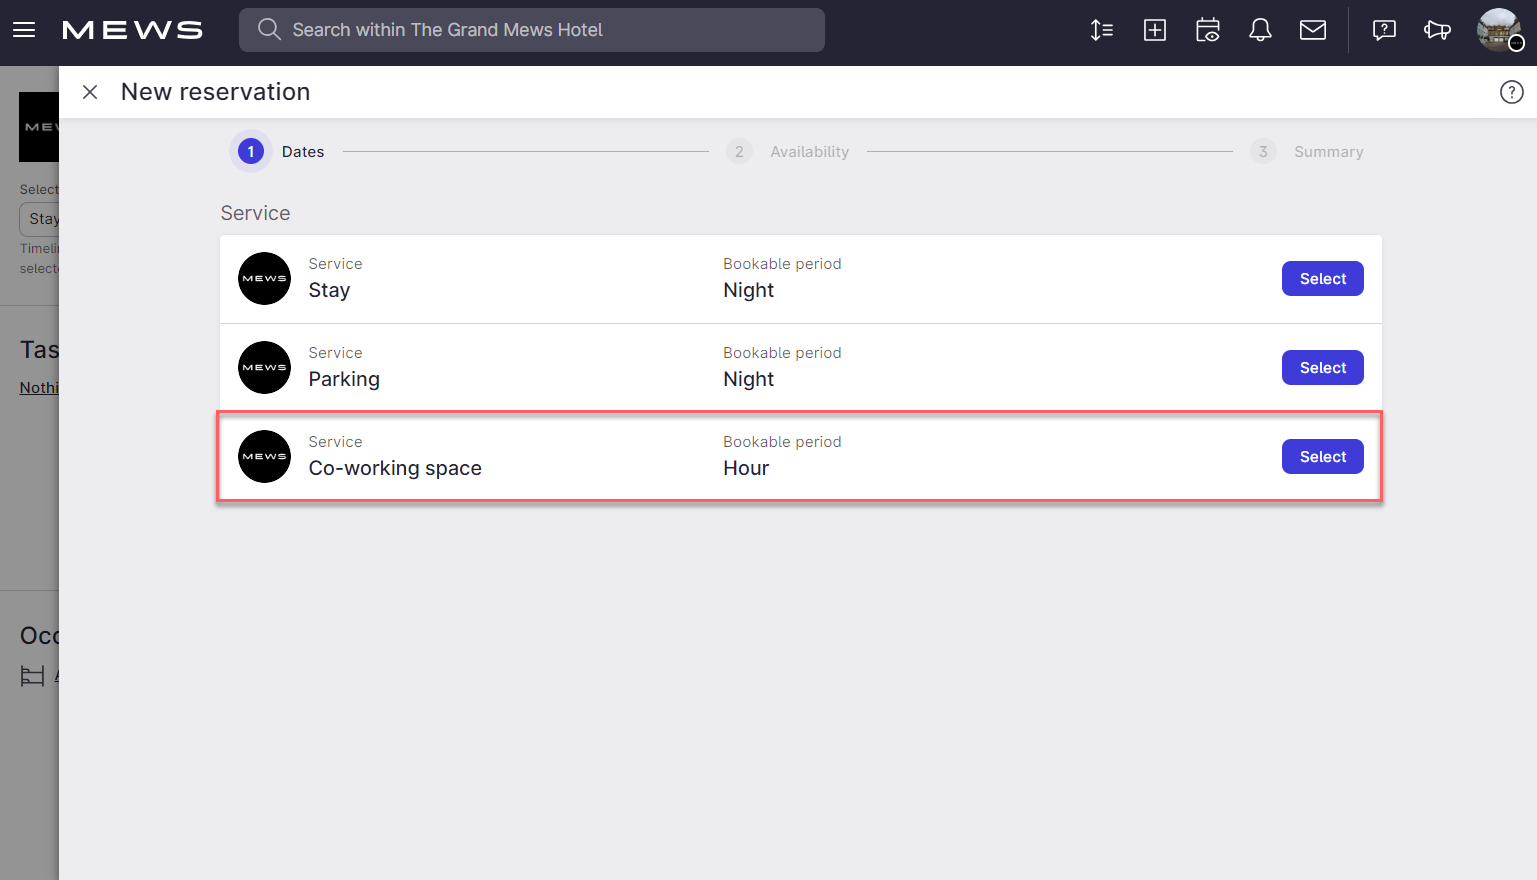The width and height of the screenshot is (1537, 880).
Task: Search within The Grand Mews Hotel field
Action: click(532, 30)
